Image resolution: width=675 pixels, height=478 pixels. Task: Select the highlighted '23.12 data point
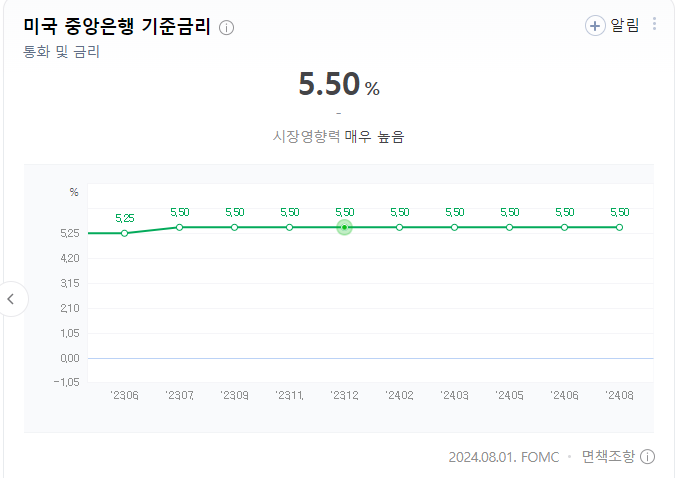(344, 228)
